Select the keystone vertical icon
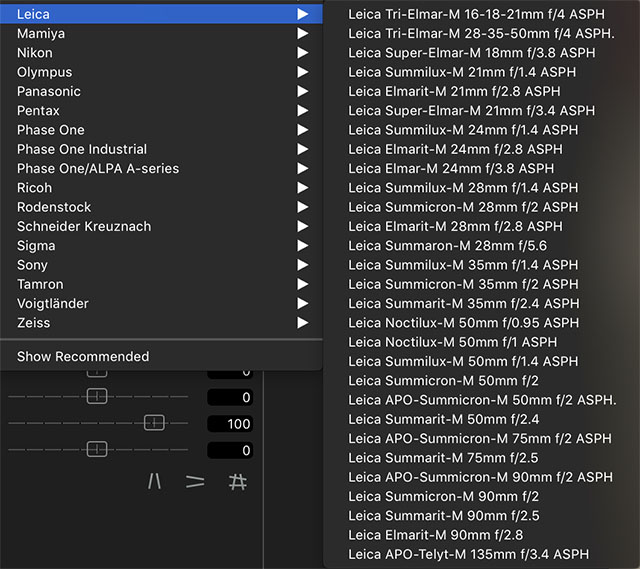This screenshot has height=569, width=640. point(154,481)
